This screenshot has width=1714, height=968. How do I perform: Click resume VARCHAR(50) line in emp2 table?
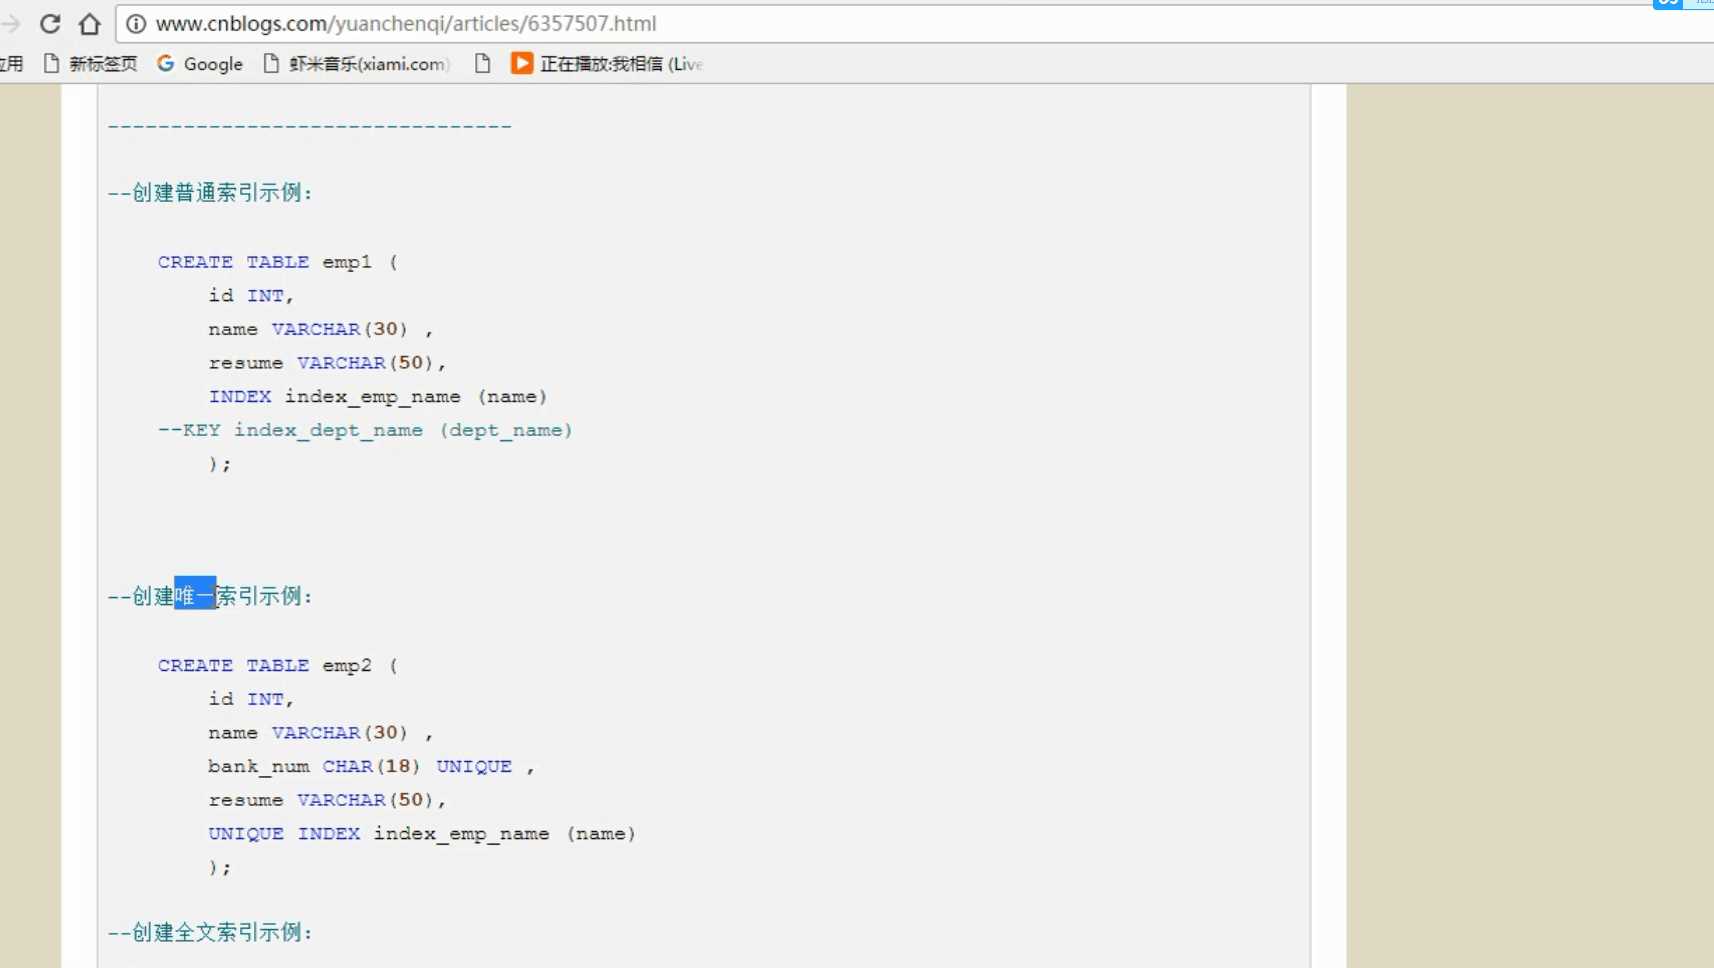327,800
